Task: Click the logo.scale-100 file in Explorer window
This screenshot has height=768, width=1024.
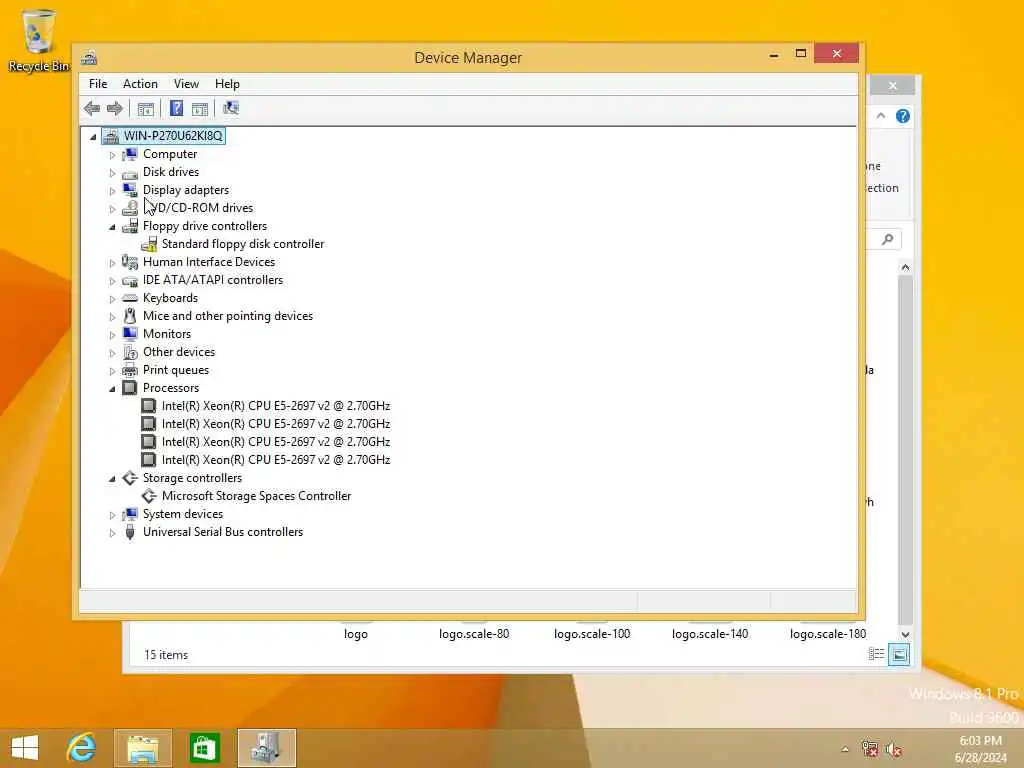Action: (592, 633)
